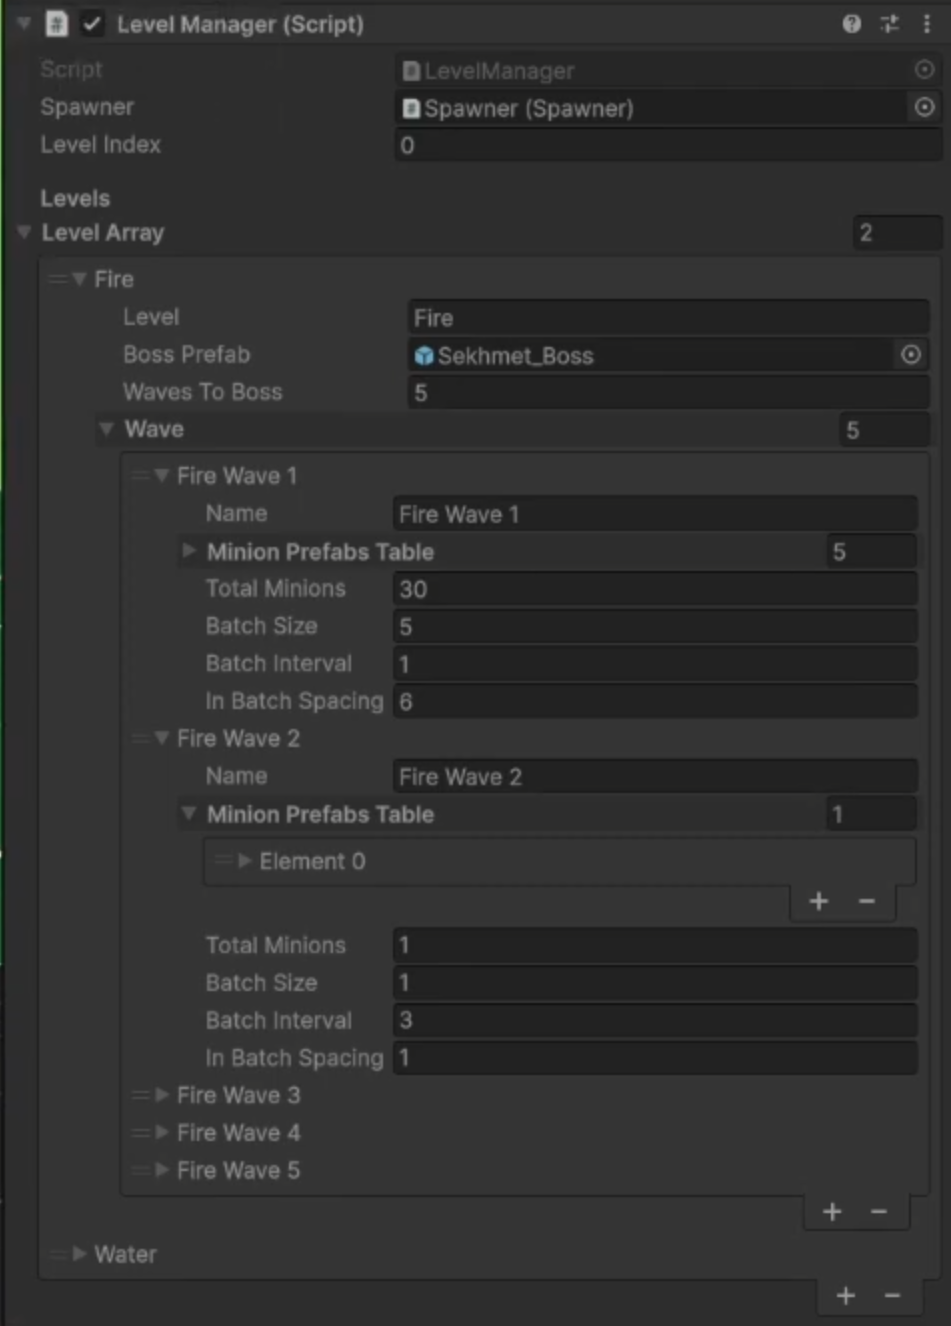Click the Level Index value field

tap(668, 145)
